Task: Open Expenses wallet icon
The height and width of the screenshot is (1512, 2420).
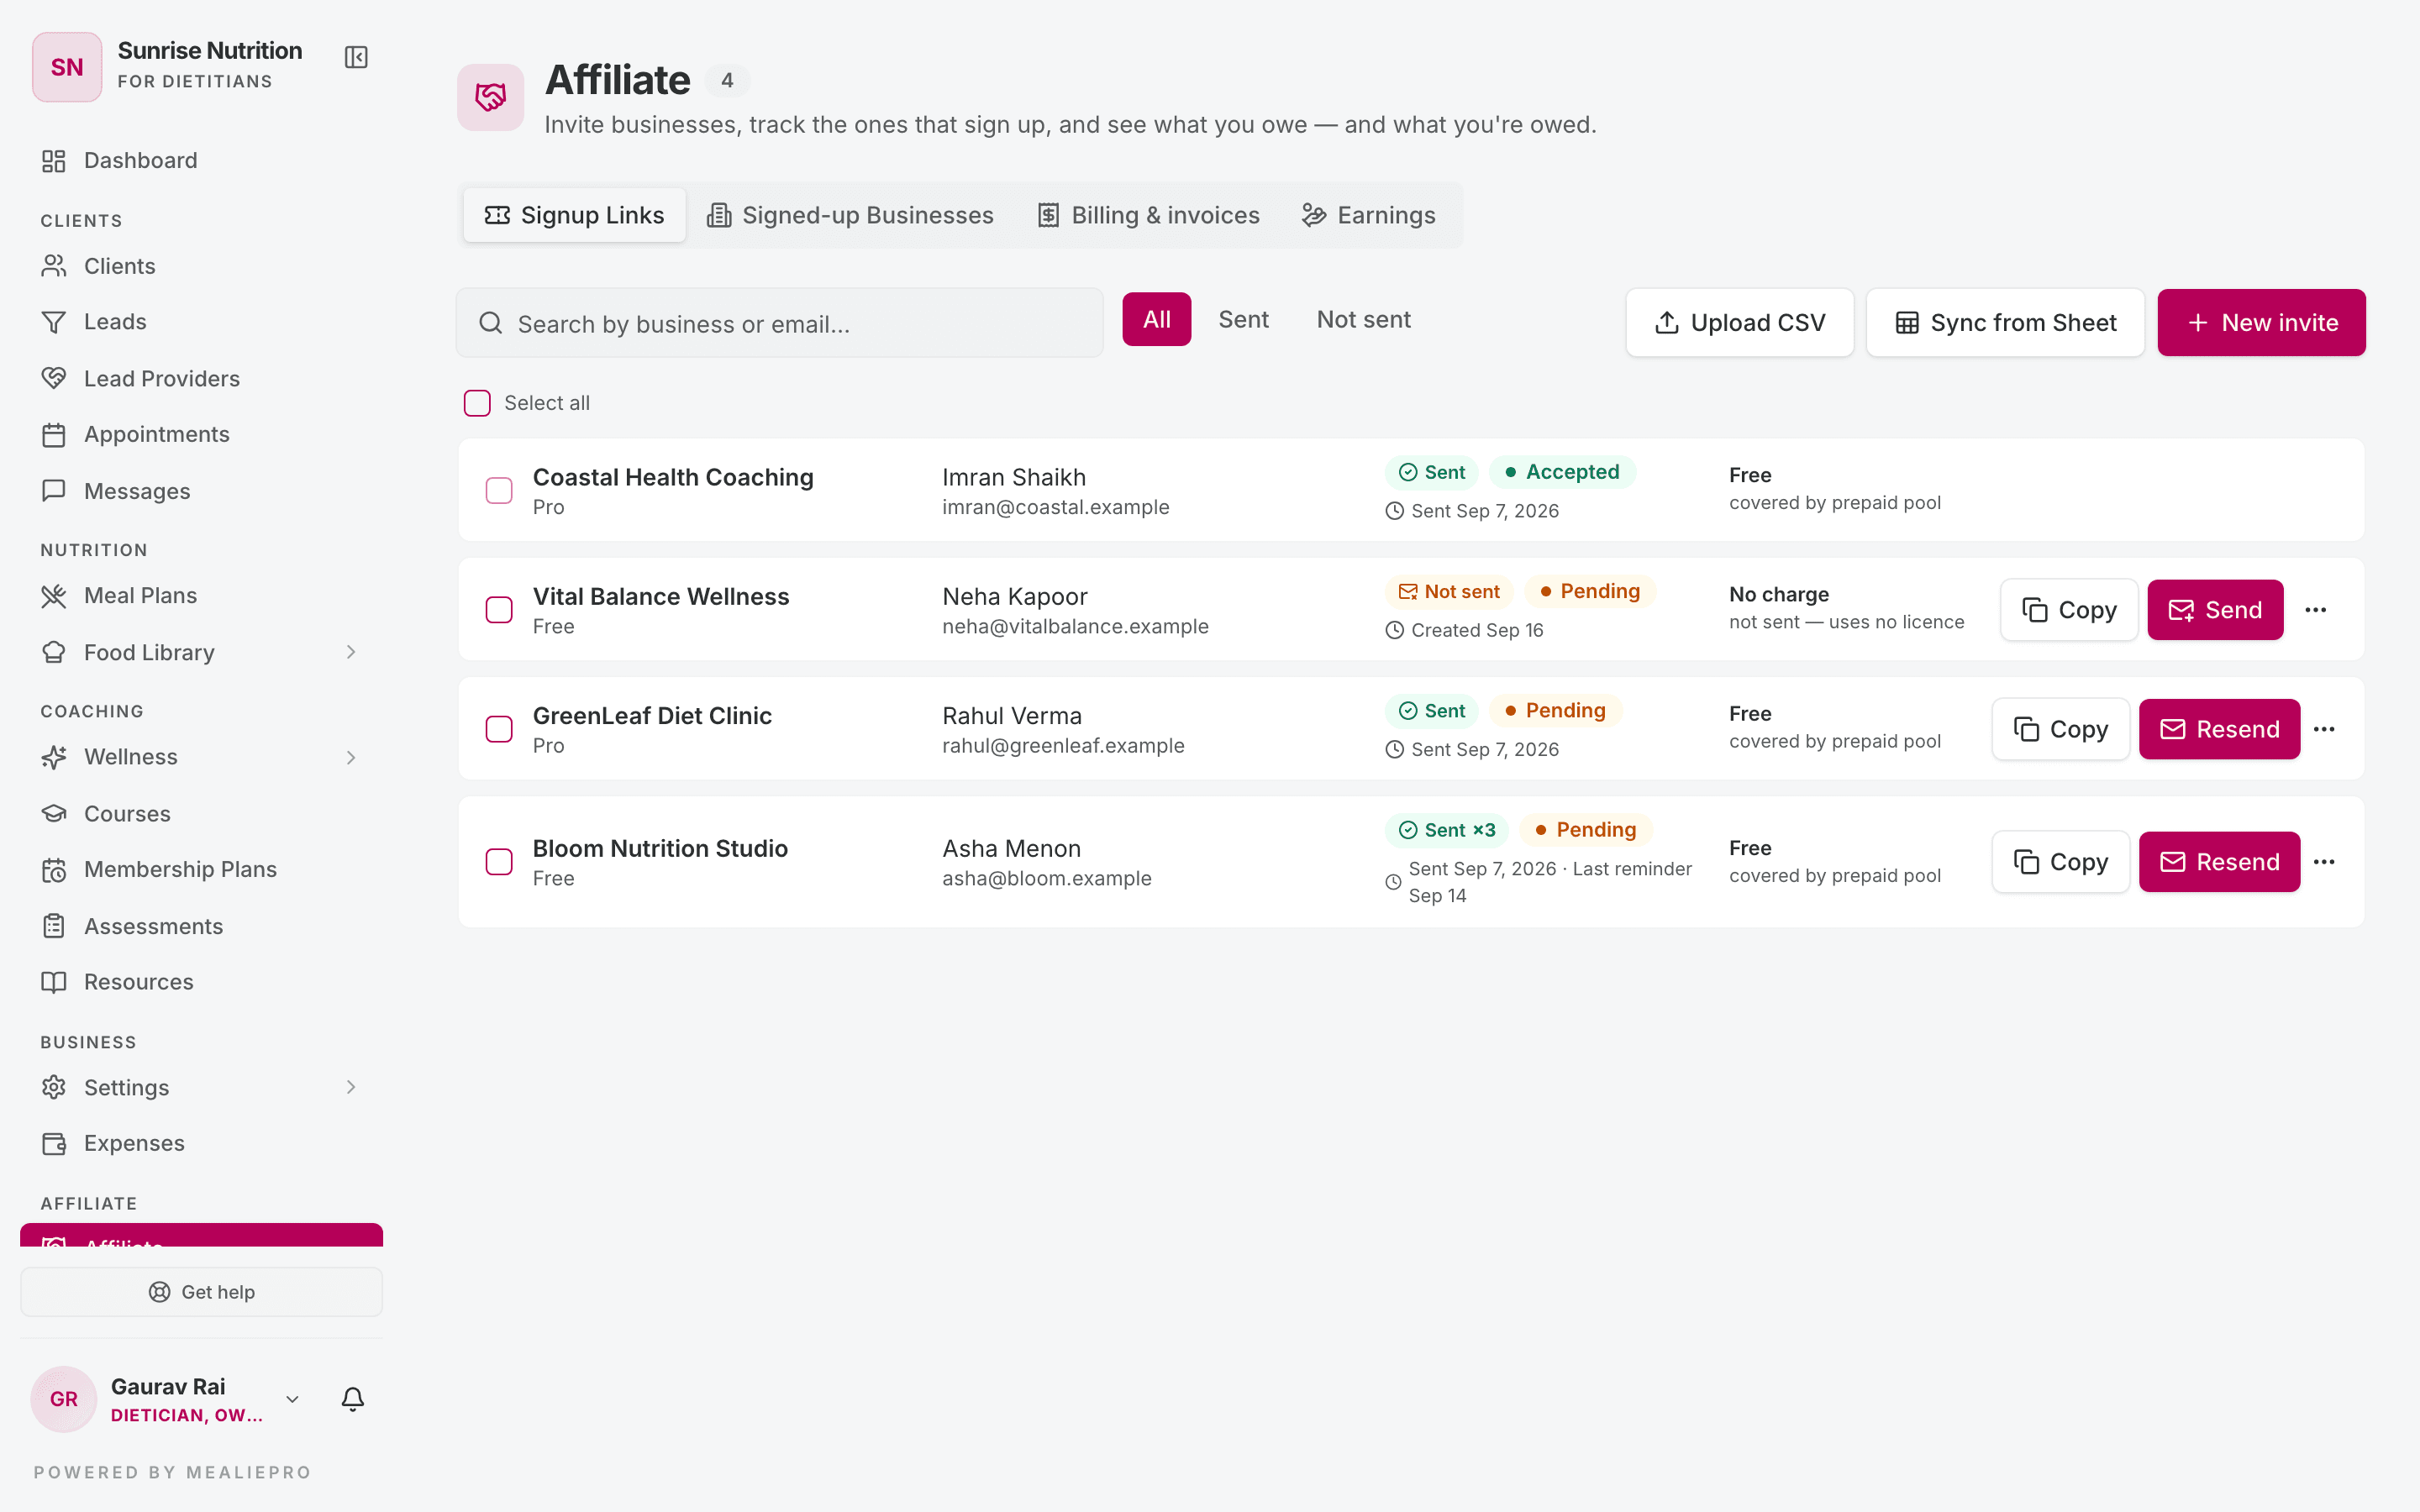Action: (54, 1143)
